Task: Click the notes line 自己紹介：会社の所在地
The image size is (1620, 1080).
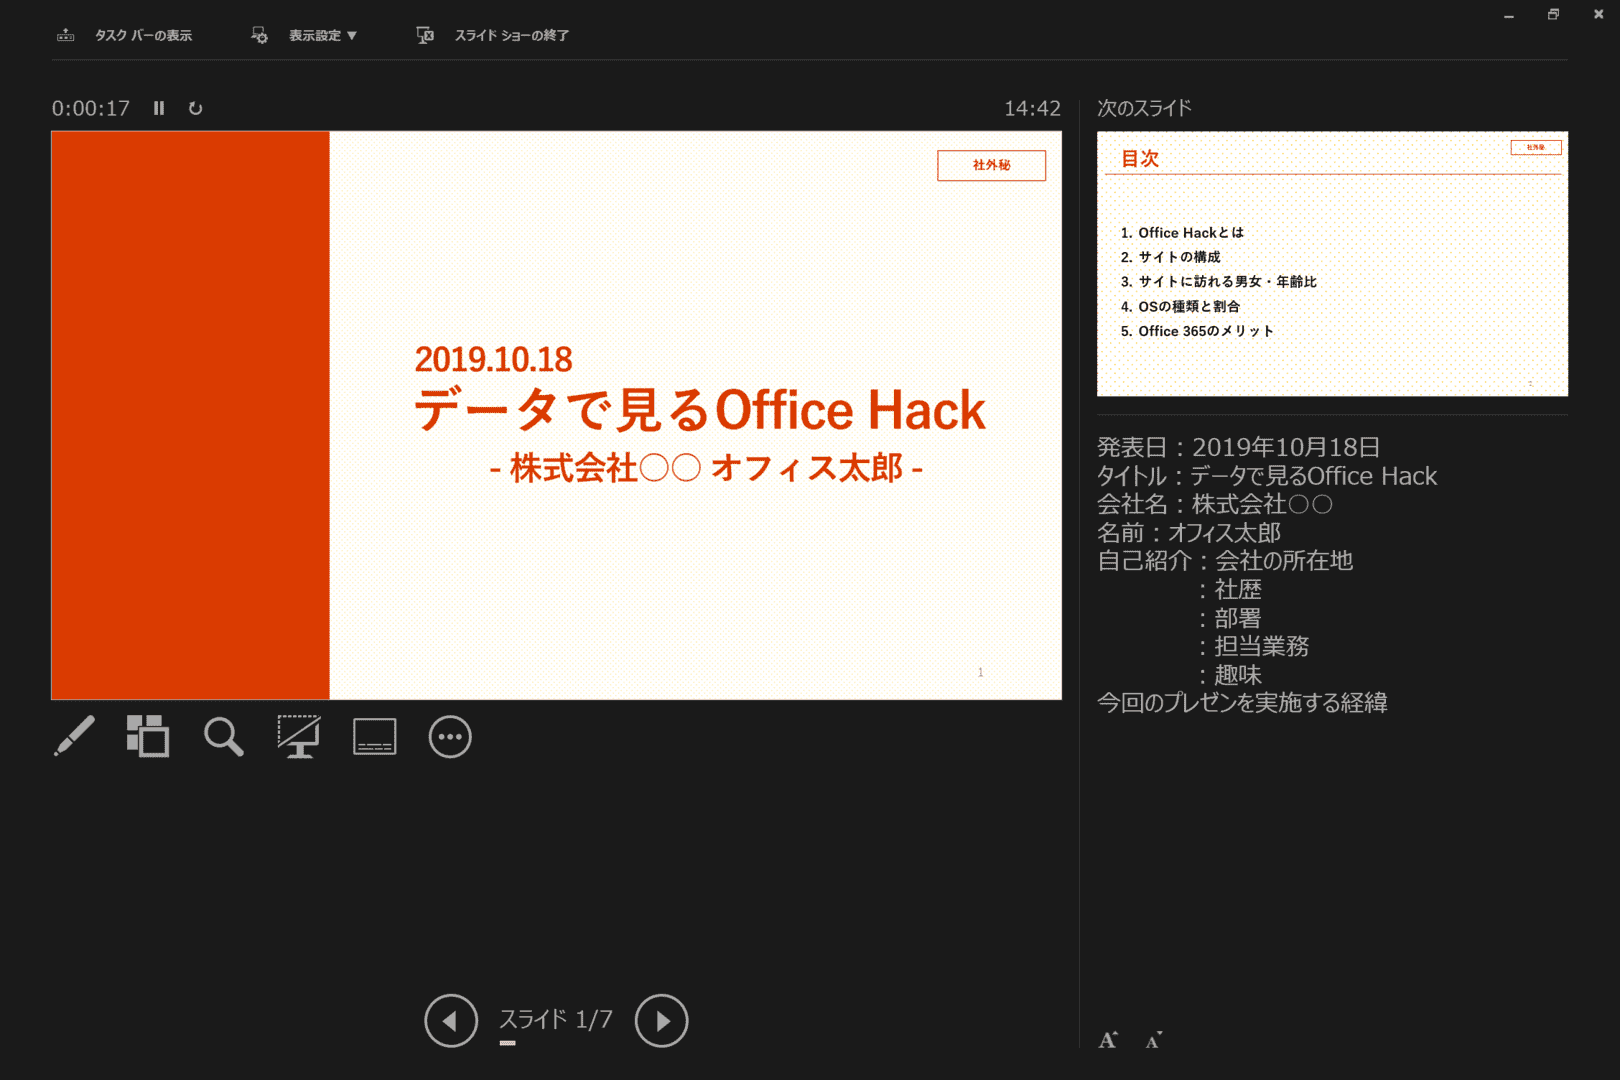Action: (x=1225, y=561)
